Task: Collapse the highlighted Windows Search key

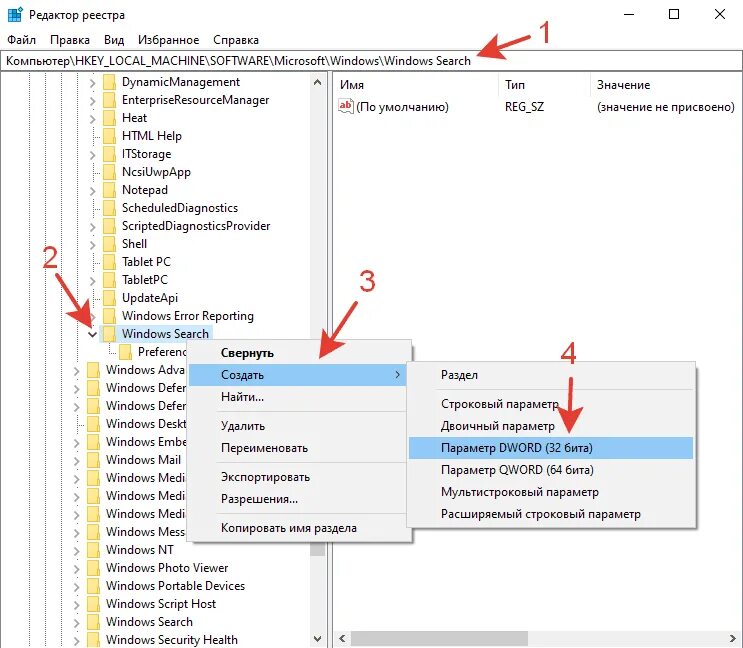Action: (x=92, y=334)
